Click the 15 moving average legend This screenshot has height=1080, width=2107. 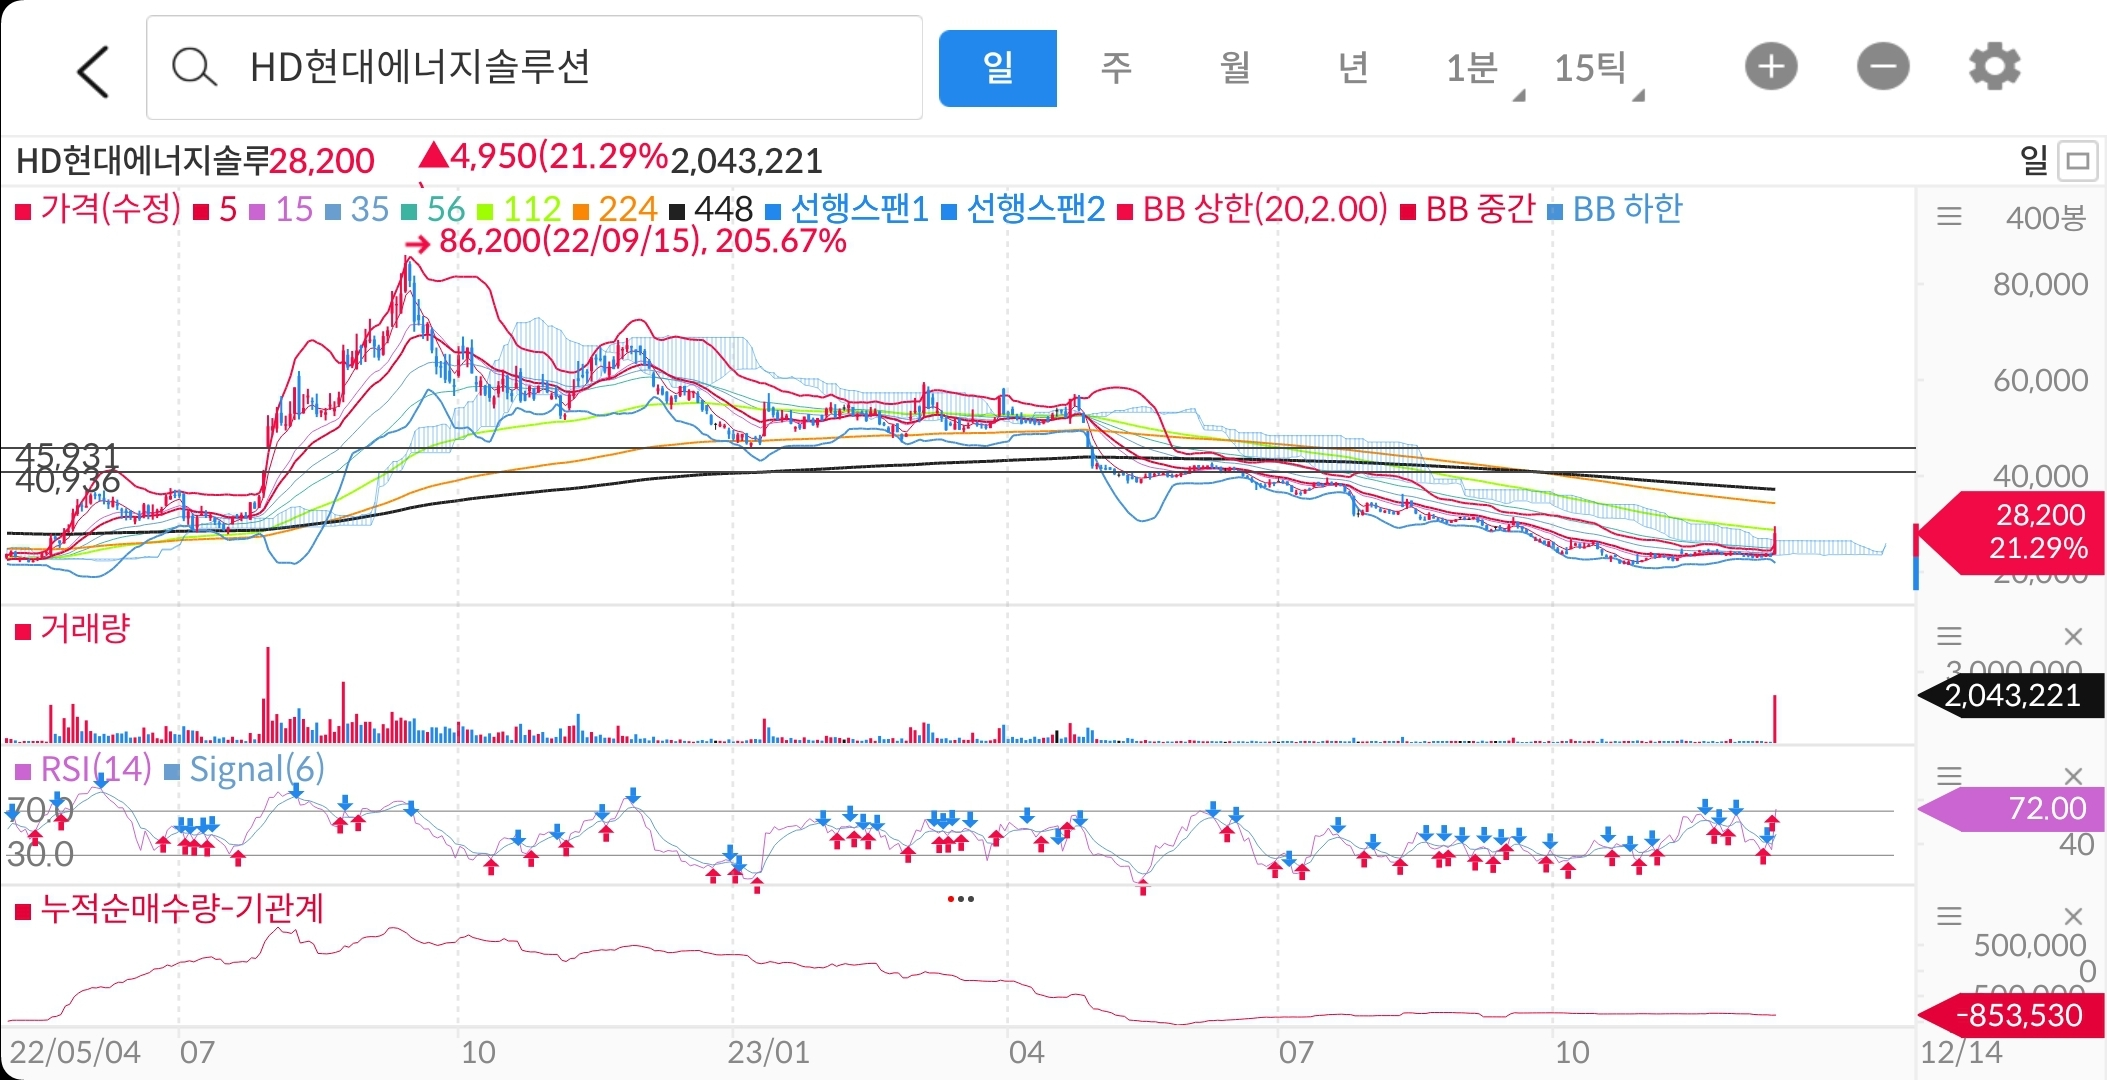pos(282,209)
